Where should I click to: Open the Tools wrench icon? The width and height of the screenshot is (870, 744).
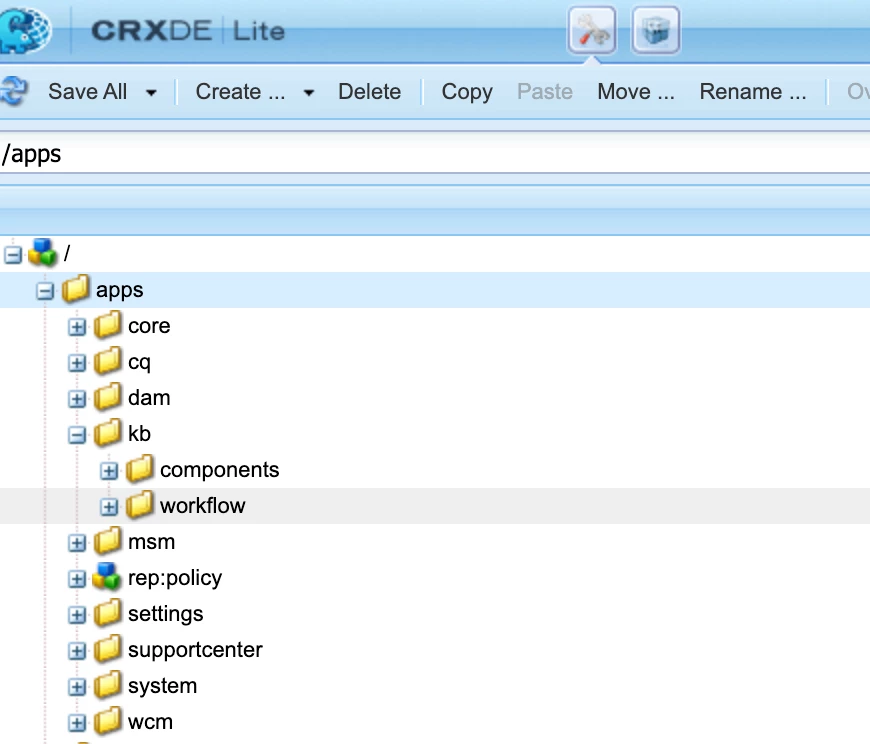pos(591,30)
